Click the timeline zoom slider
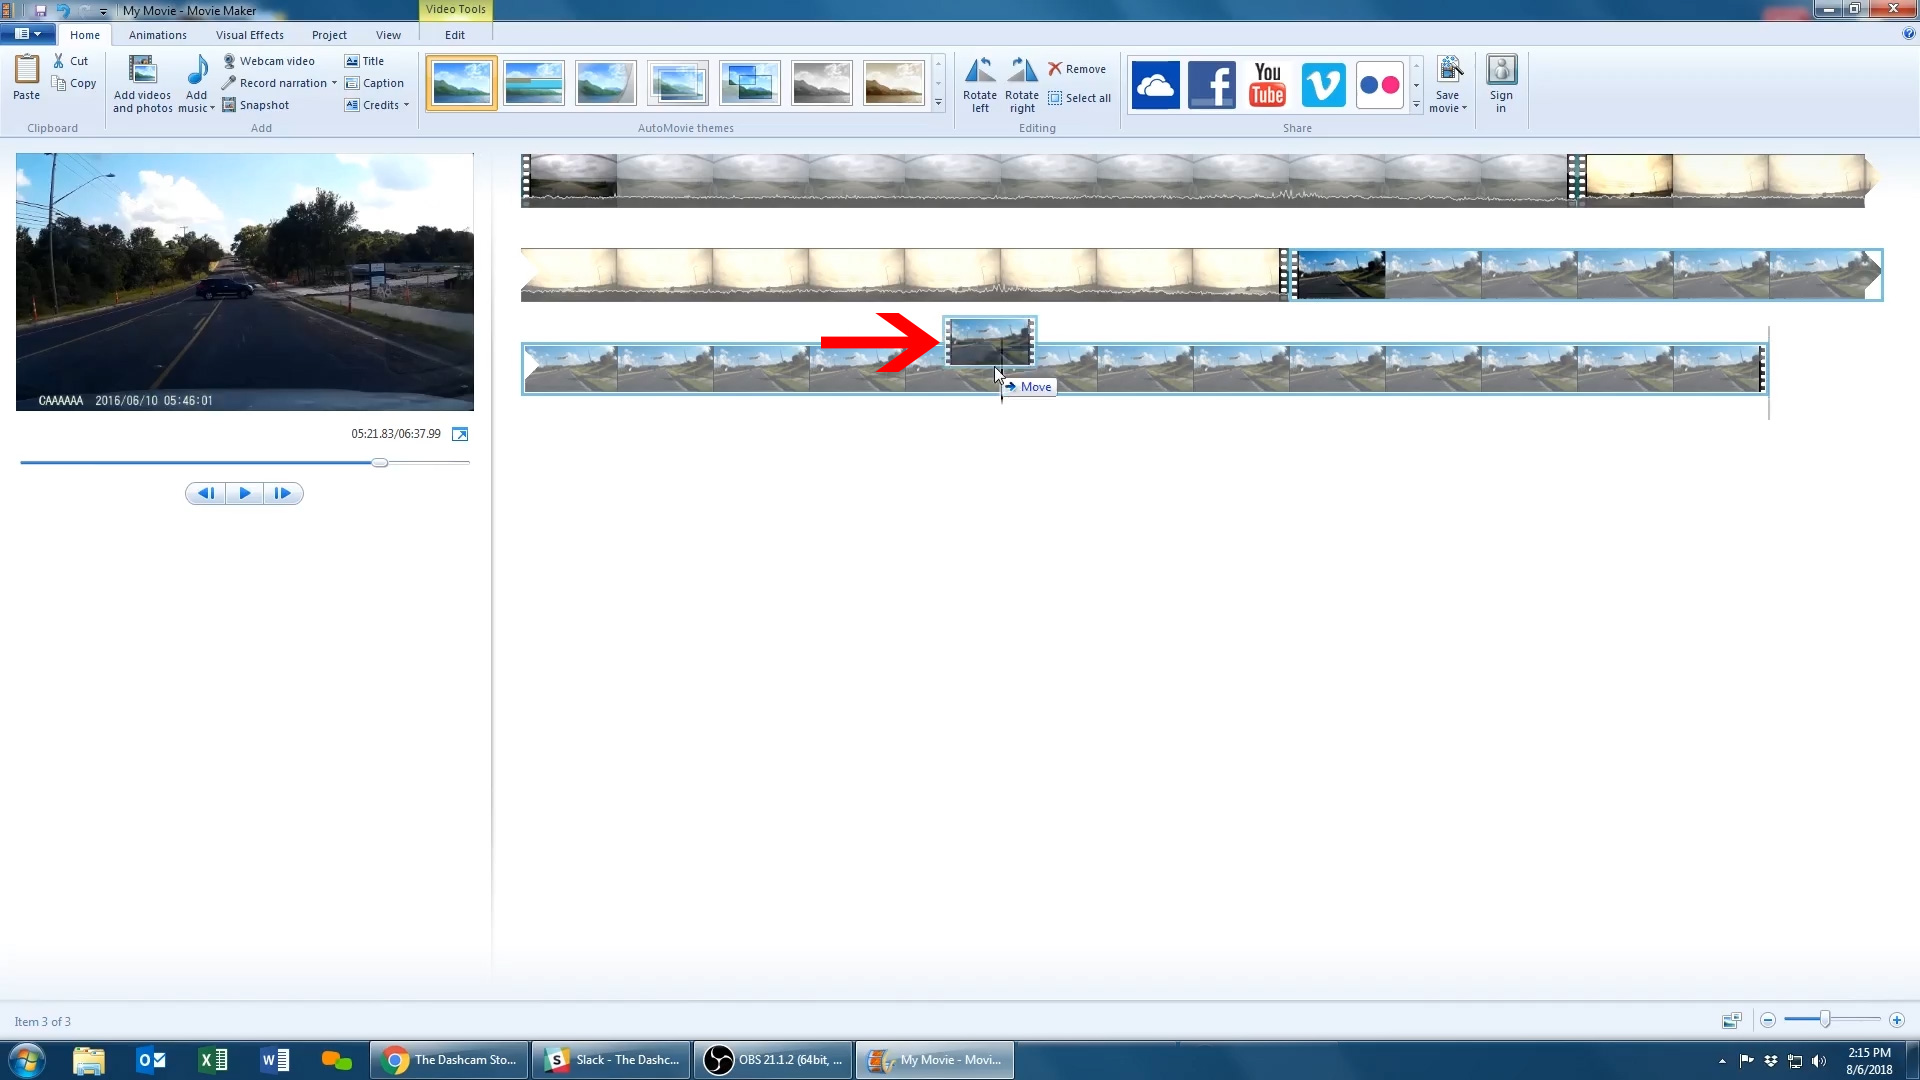 click(x=1825, y=1020)
